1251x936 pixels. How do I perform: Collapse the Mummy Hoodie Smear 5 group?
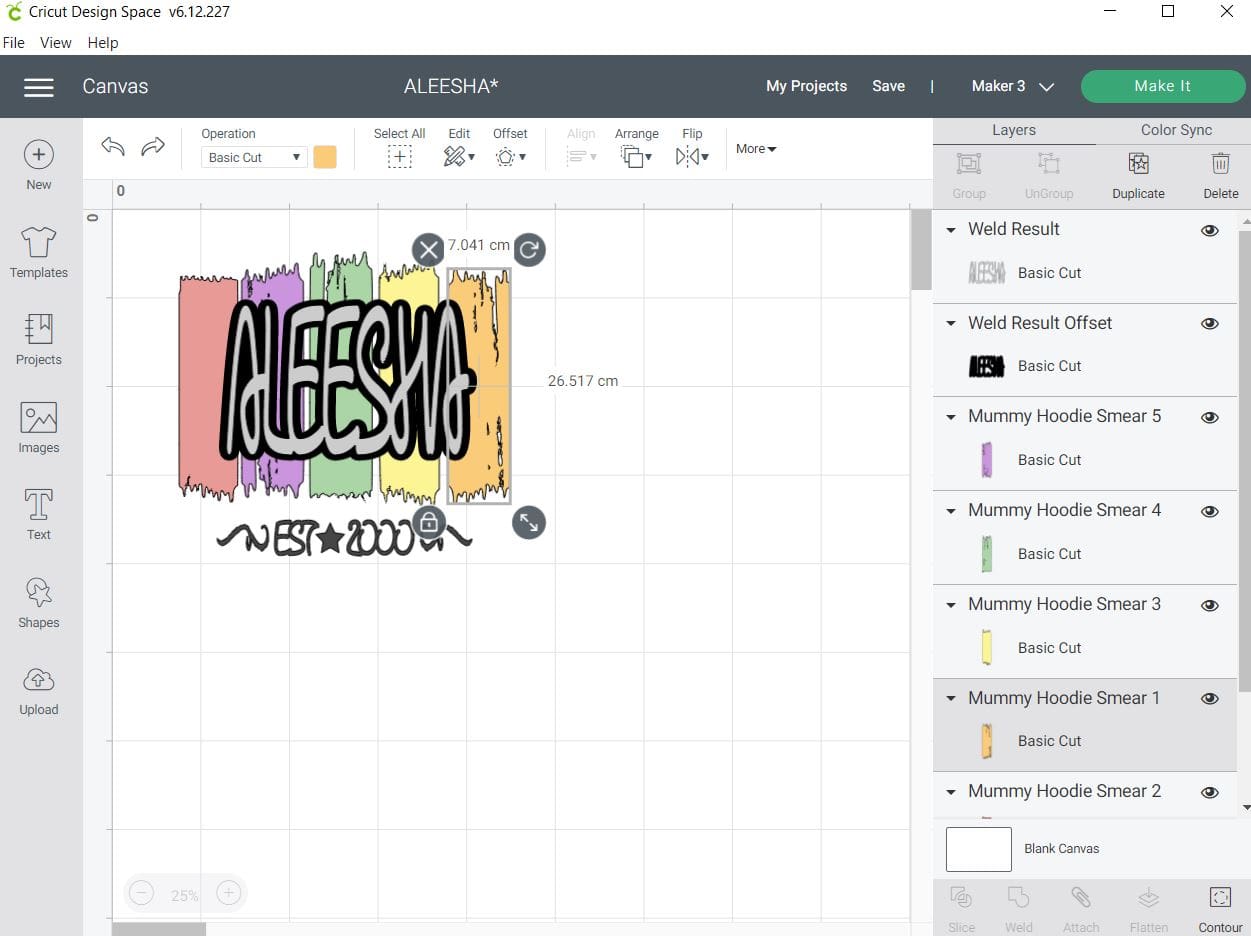pos(951,417)
